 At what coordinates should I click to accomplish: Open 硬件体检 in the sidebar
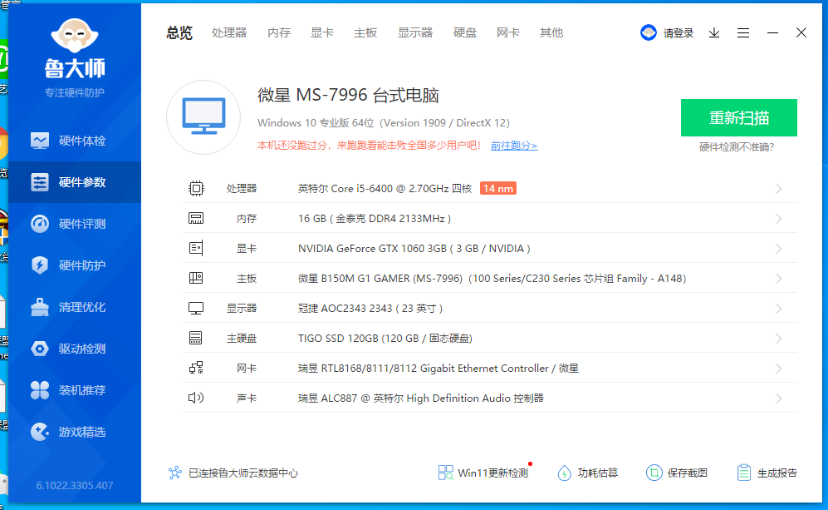pos(74,140)
